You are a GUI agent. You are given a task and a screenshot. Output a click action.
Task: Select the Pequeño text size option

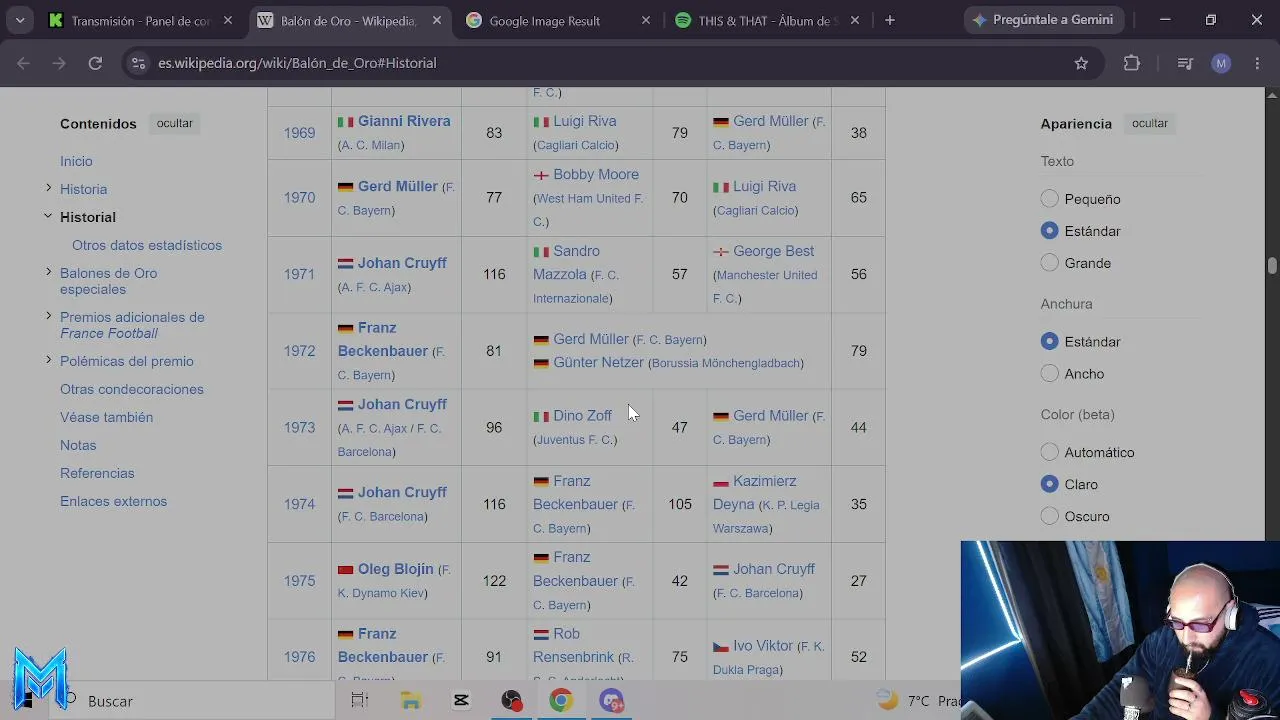pyautogui.click(x=1049, y=199)
